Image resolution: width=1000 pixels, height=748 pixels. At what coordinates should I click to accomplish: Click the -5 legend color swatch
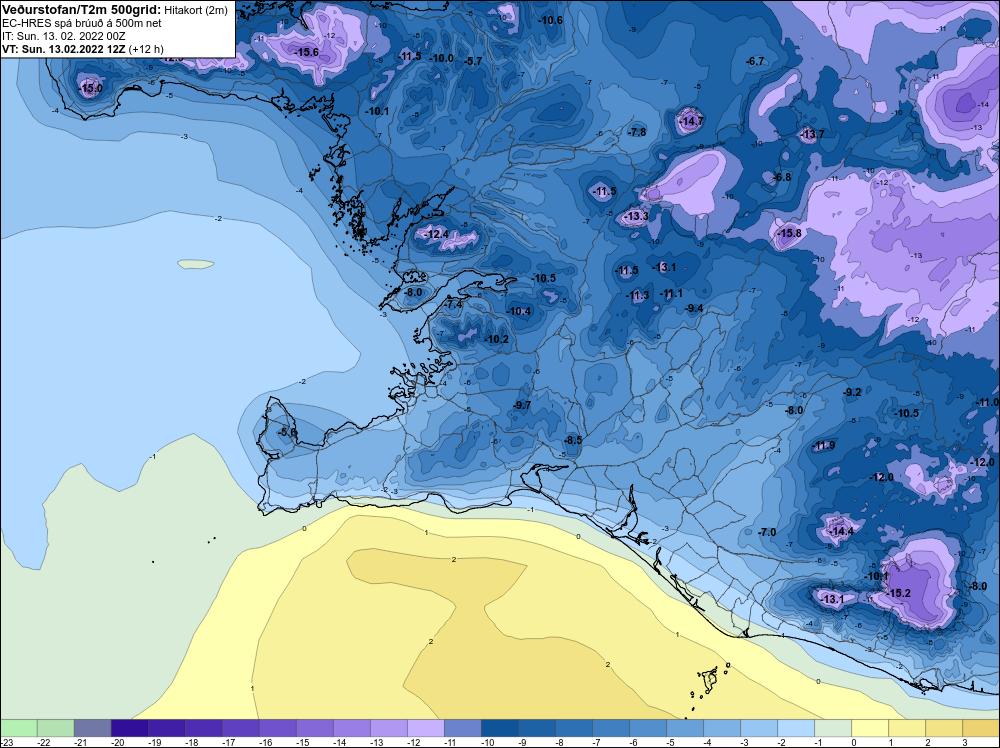click(685, 728)
